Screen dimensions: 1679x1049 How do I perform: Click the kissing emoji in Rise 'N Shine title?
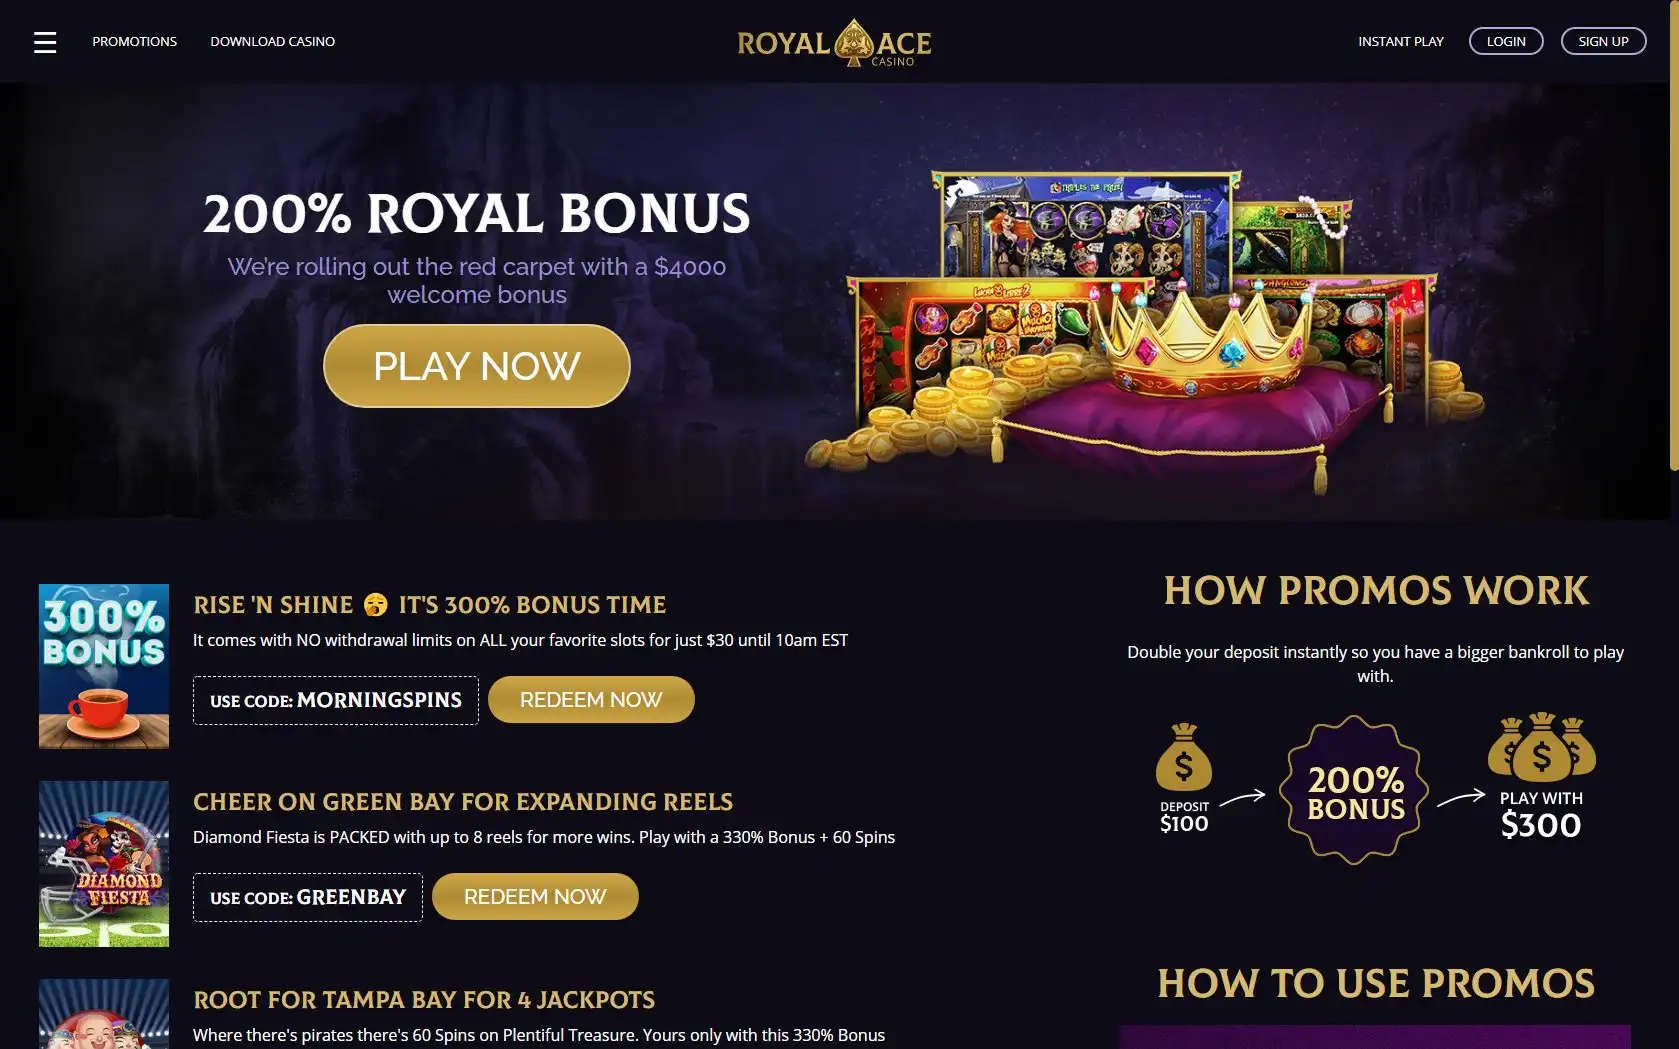tap(375, 604)
